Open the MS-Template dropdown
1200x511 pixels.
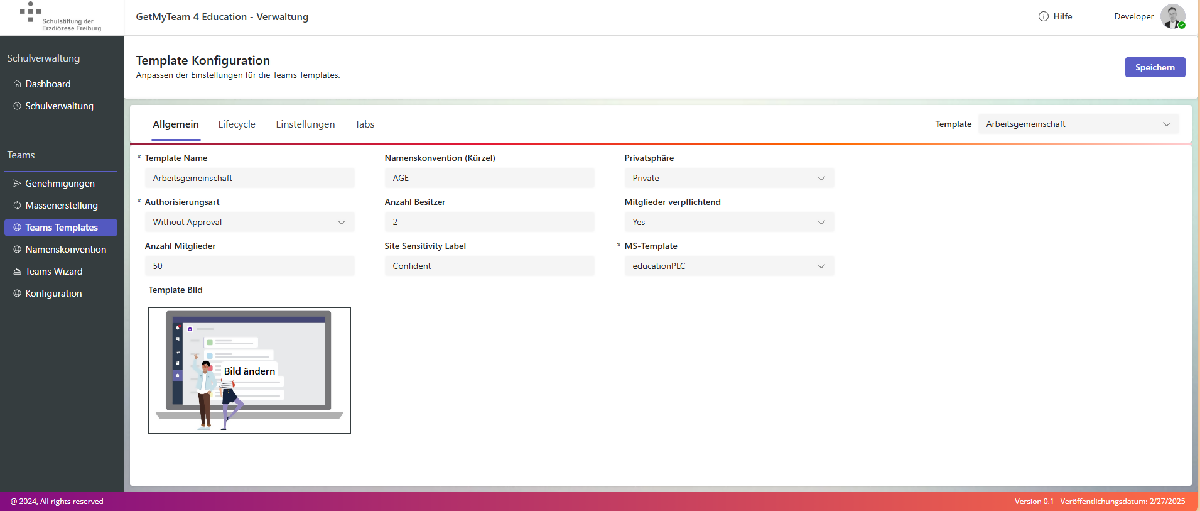[x=729, y=266]
